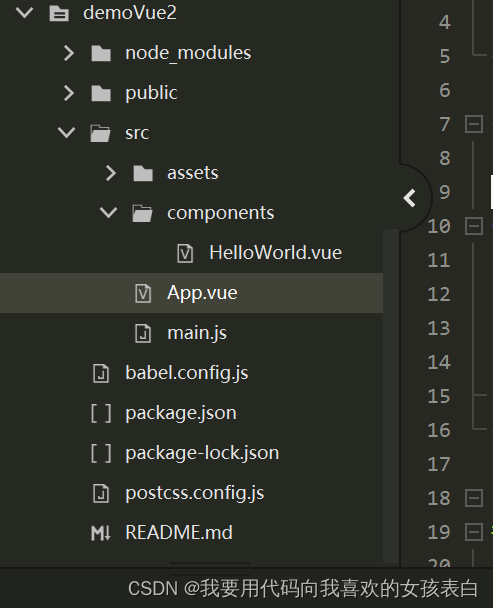Click line number 12 in the gutter
This screenshot has width=493, height=608.
point(439,294)
